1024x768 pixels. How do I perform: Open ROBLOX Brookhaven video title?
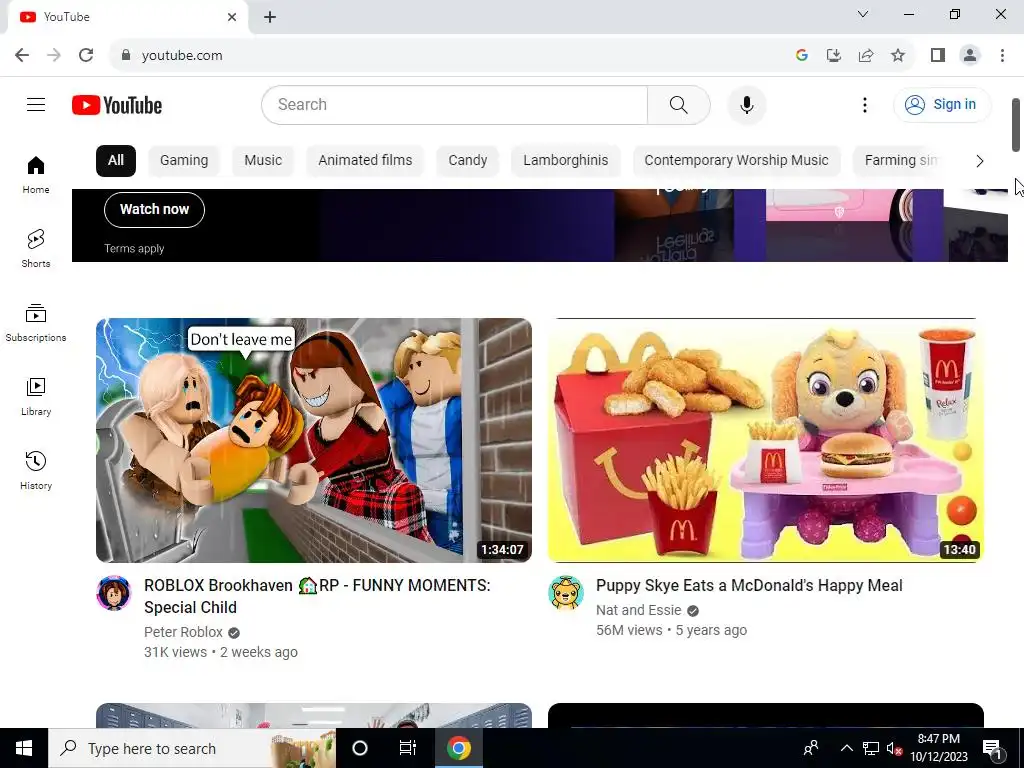(x=317, y=596)
